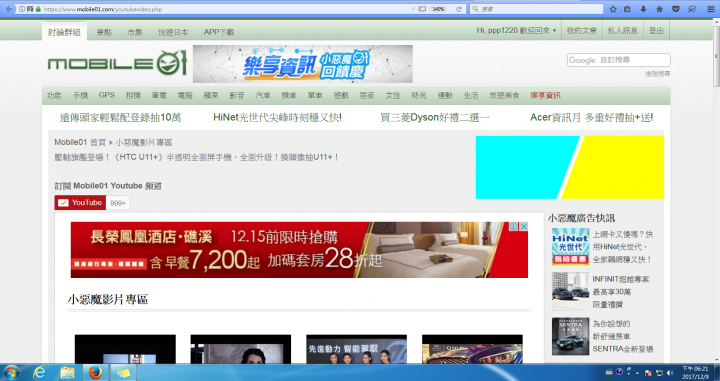The image size is (720, 381).
Task: Open the Windows Start button
Action: [x=11, y=373]
